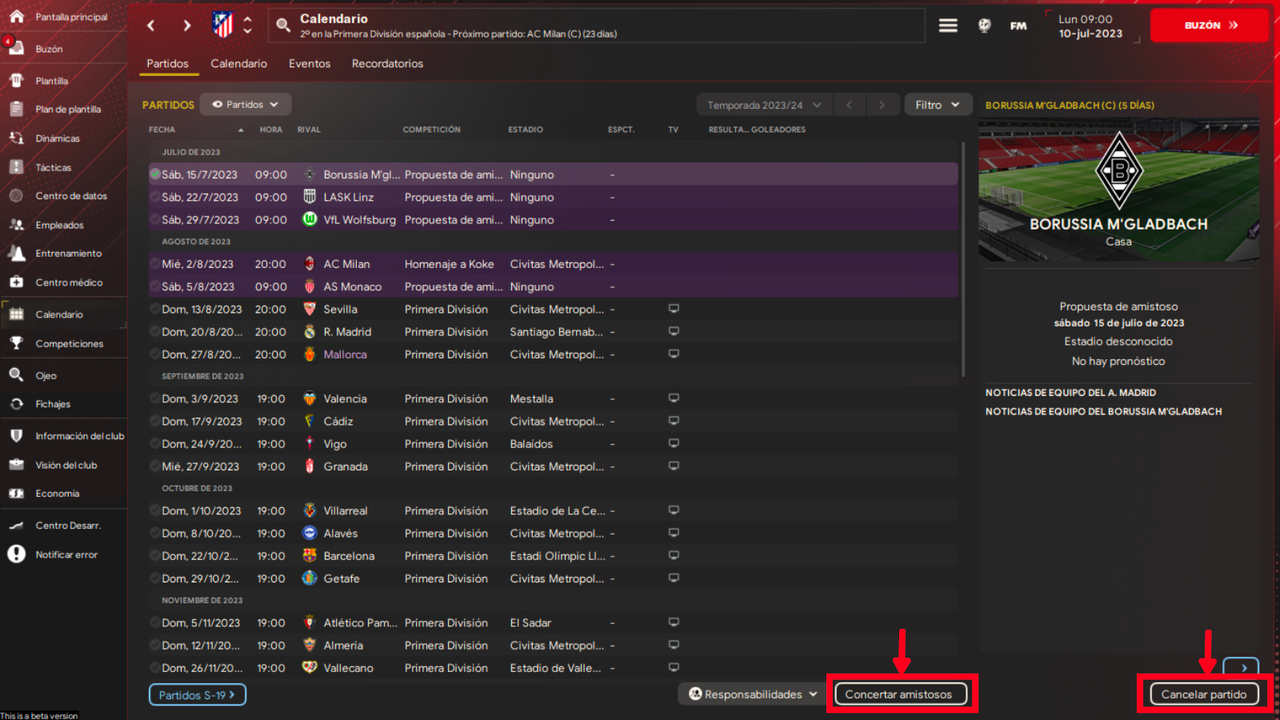The width and height of the screenshot is (1280, 720).
Task: Open Información del club shield icon
Action: (16, 436)
